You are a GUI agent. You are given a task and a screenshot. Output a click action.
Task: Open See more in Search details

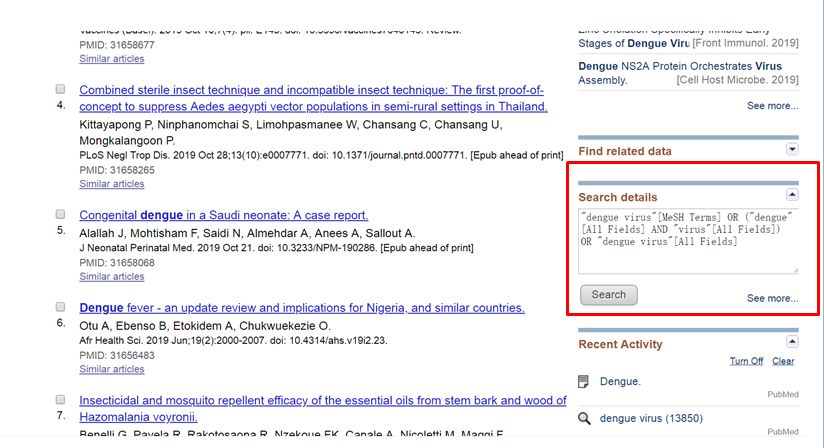(772, 298)
